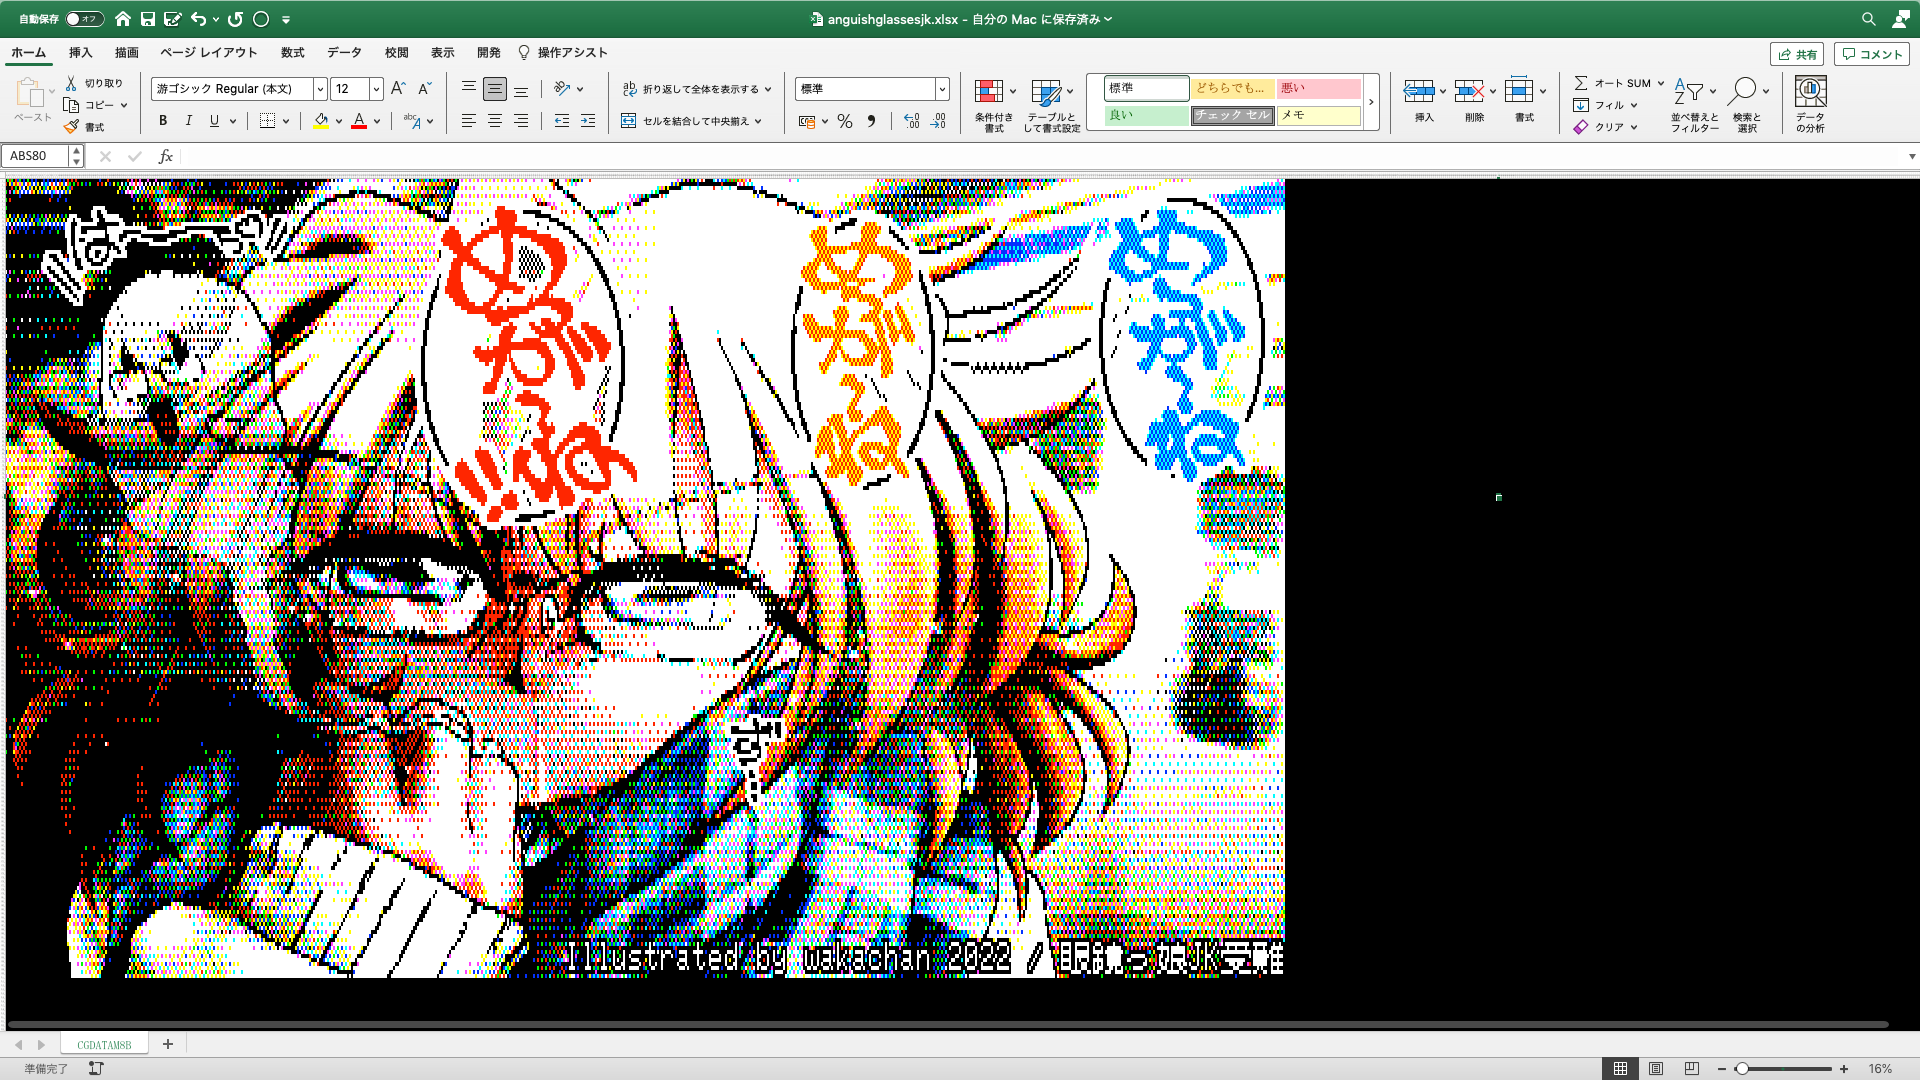Switch to ページ レイアウト tab
The width and height of the screenshot is (1920, 1080).
pyautogui.click(x=209, y=53)
